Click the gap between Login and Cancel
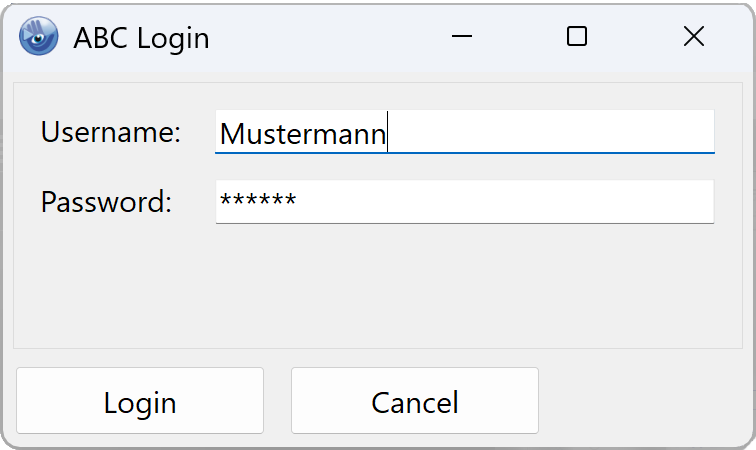This screenshot has height=450, width=756. [x=277, y=402]
